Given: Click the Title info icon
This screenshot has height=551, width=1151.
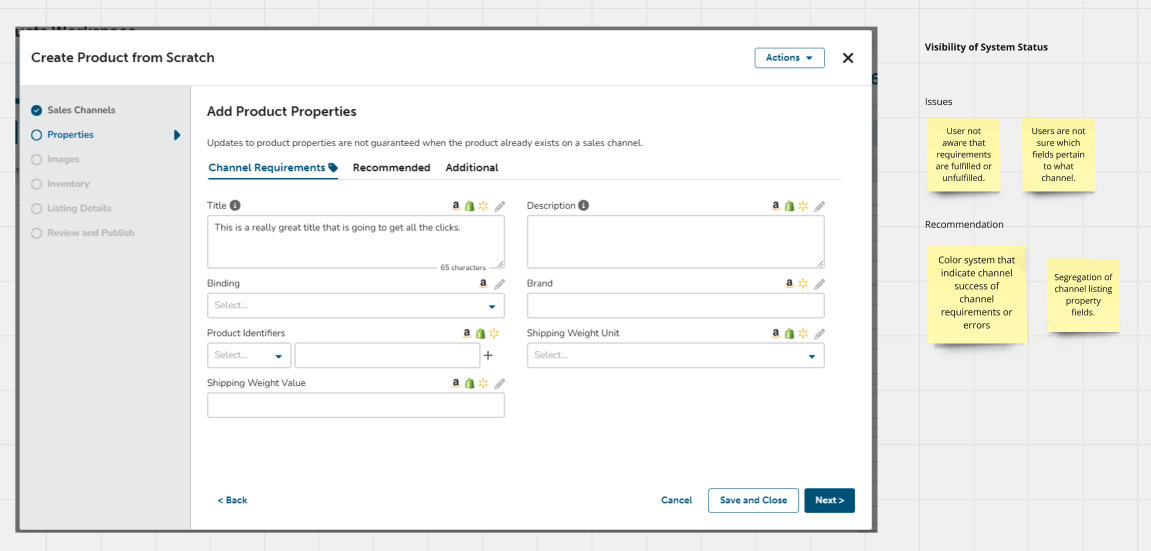Looking at the screenshot, I should (x=235, y=205).
